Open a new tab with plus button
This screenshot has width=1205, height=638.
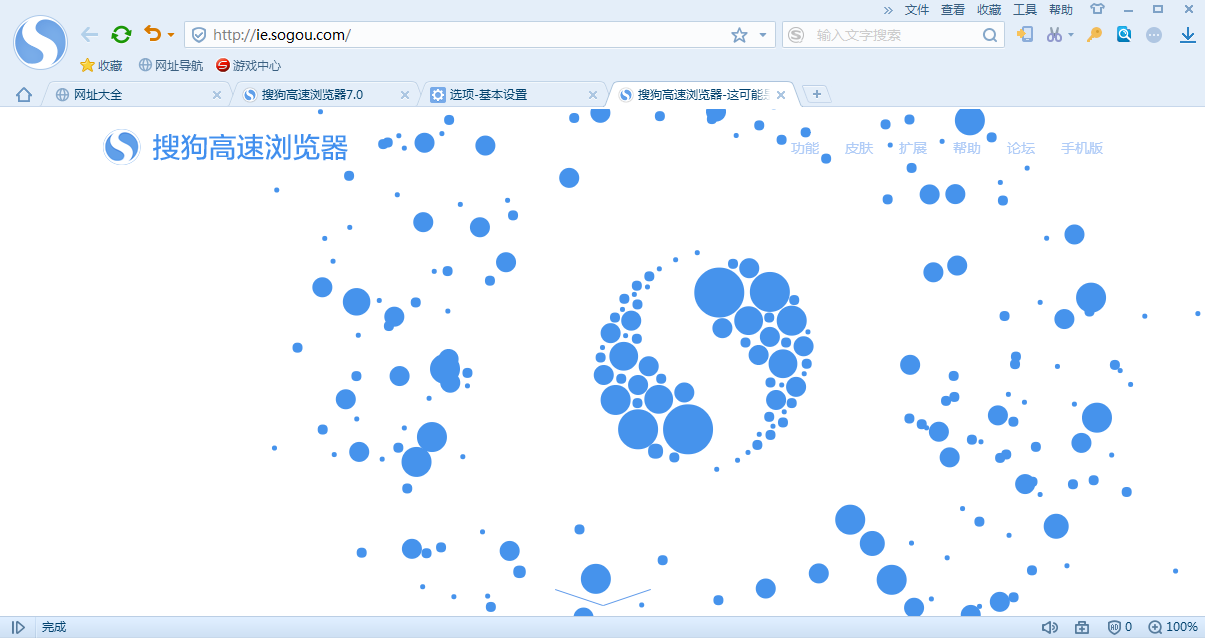[x=817, y=94]
